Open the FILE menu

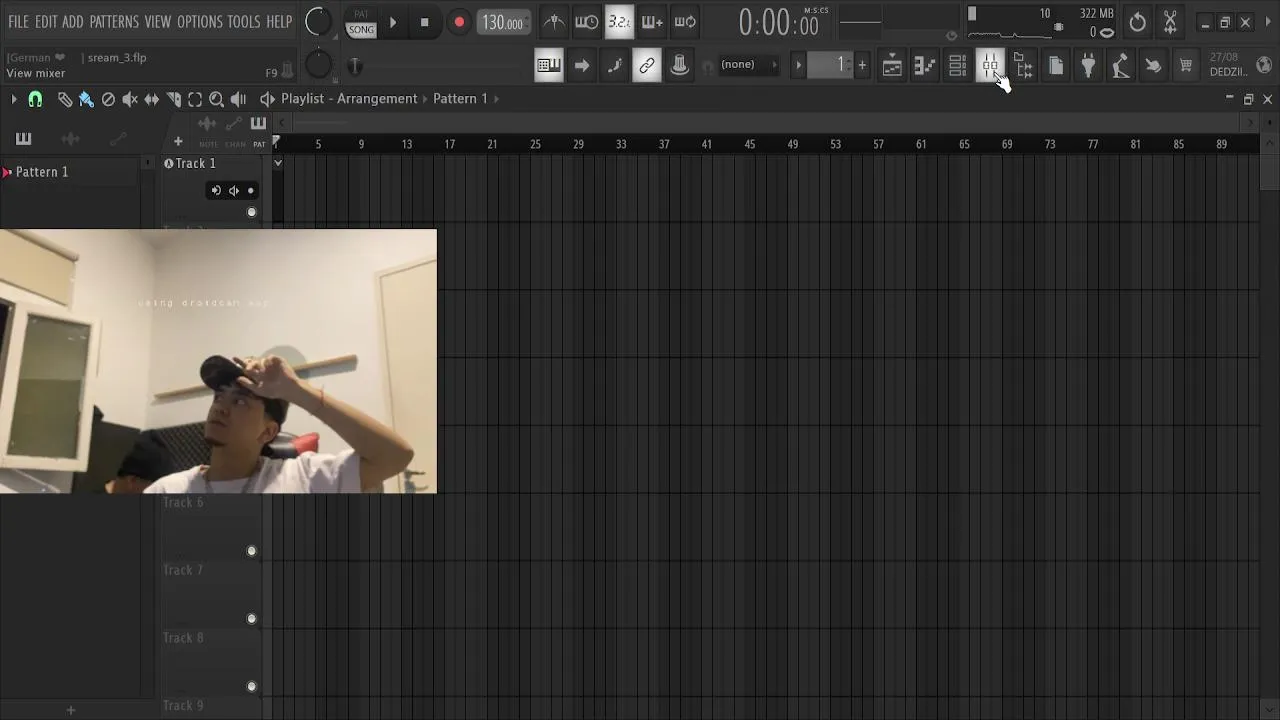(x=18, y=22)
